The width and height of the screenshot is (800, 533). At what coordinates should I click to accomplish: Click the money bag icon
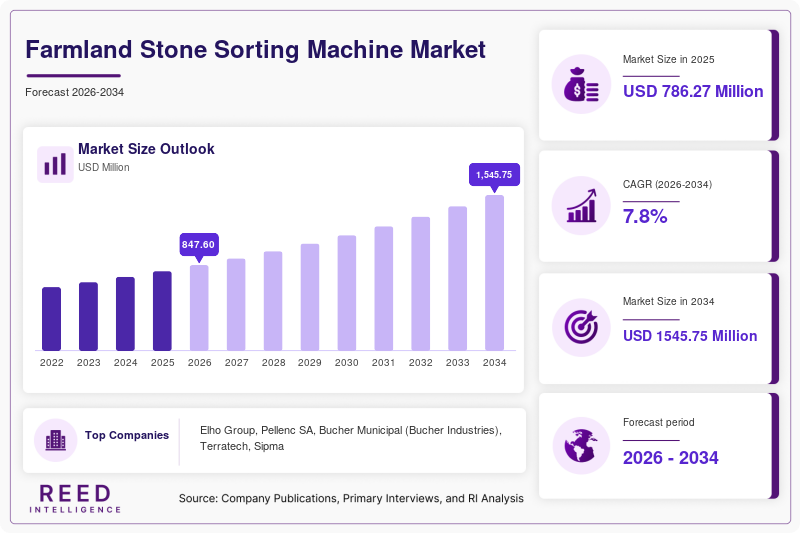(x=581, y=84)
